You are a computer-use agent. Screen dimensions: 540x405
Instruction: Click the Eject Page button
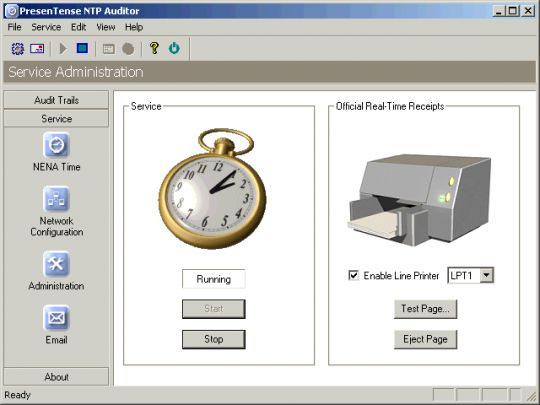point(425,339)
